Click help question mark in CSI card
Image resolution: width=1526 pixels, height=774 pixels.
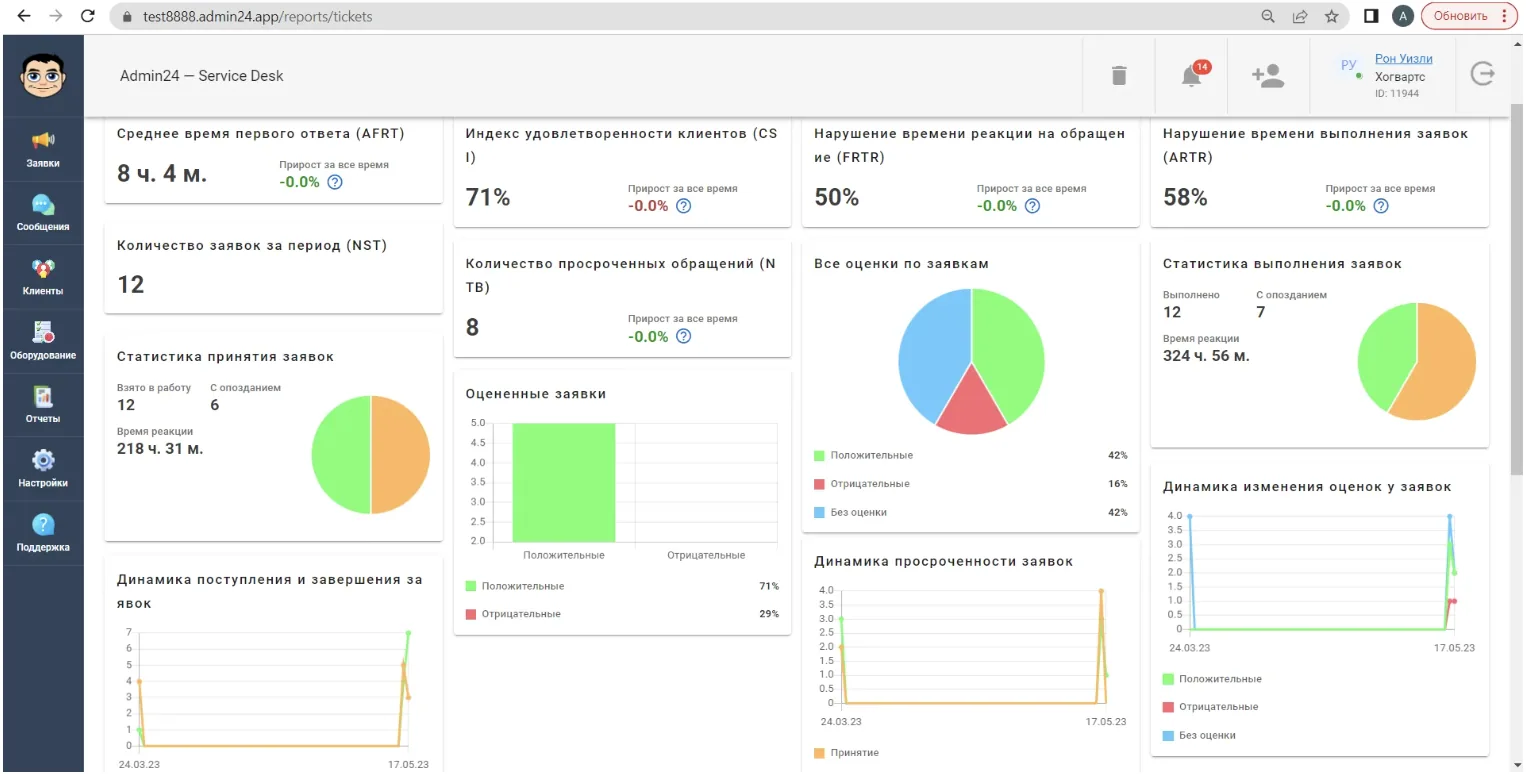tap(683, 206)
